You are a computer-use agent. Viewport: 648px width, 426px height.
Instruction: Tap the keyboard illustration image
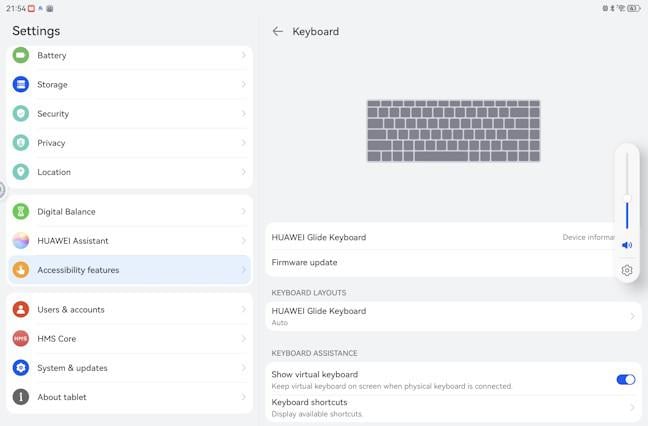pyautogui.click(x=453, y=131)
